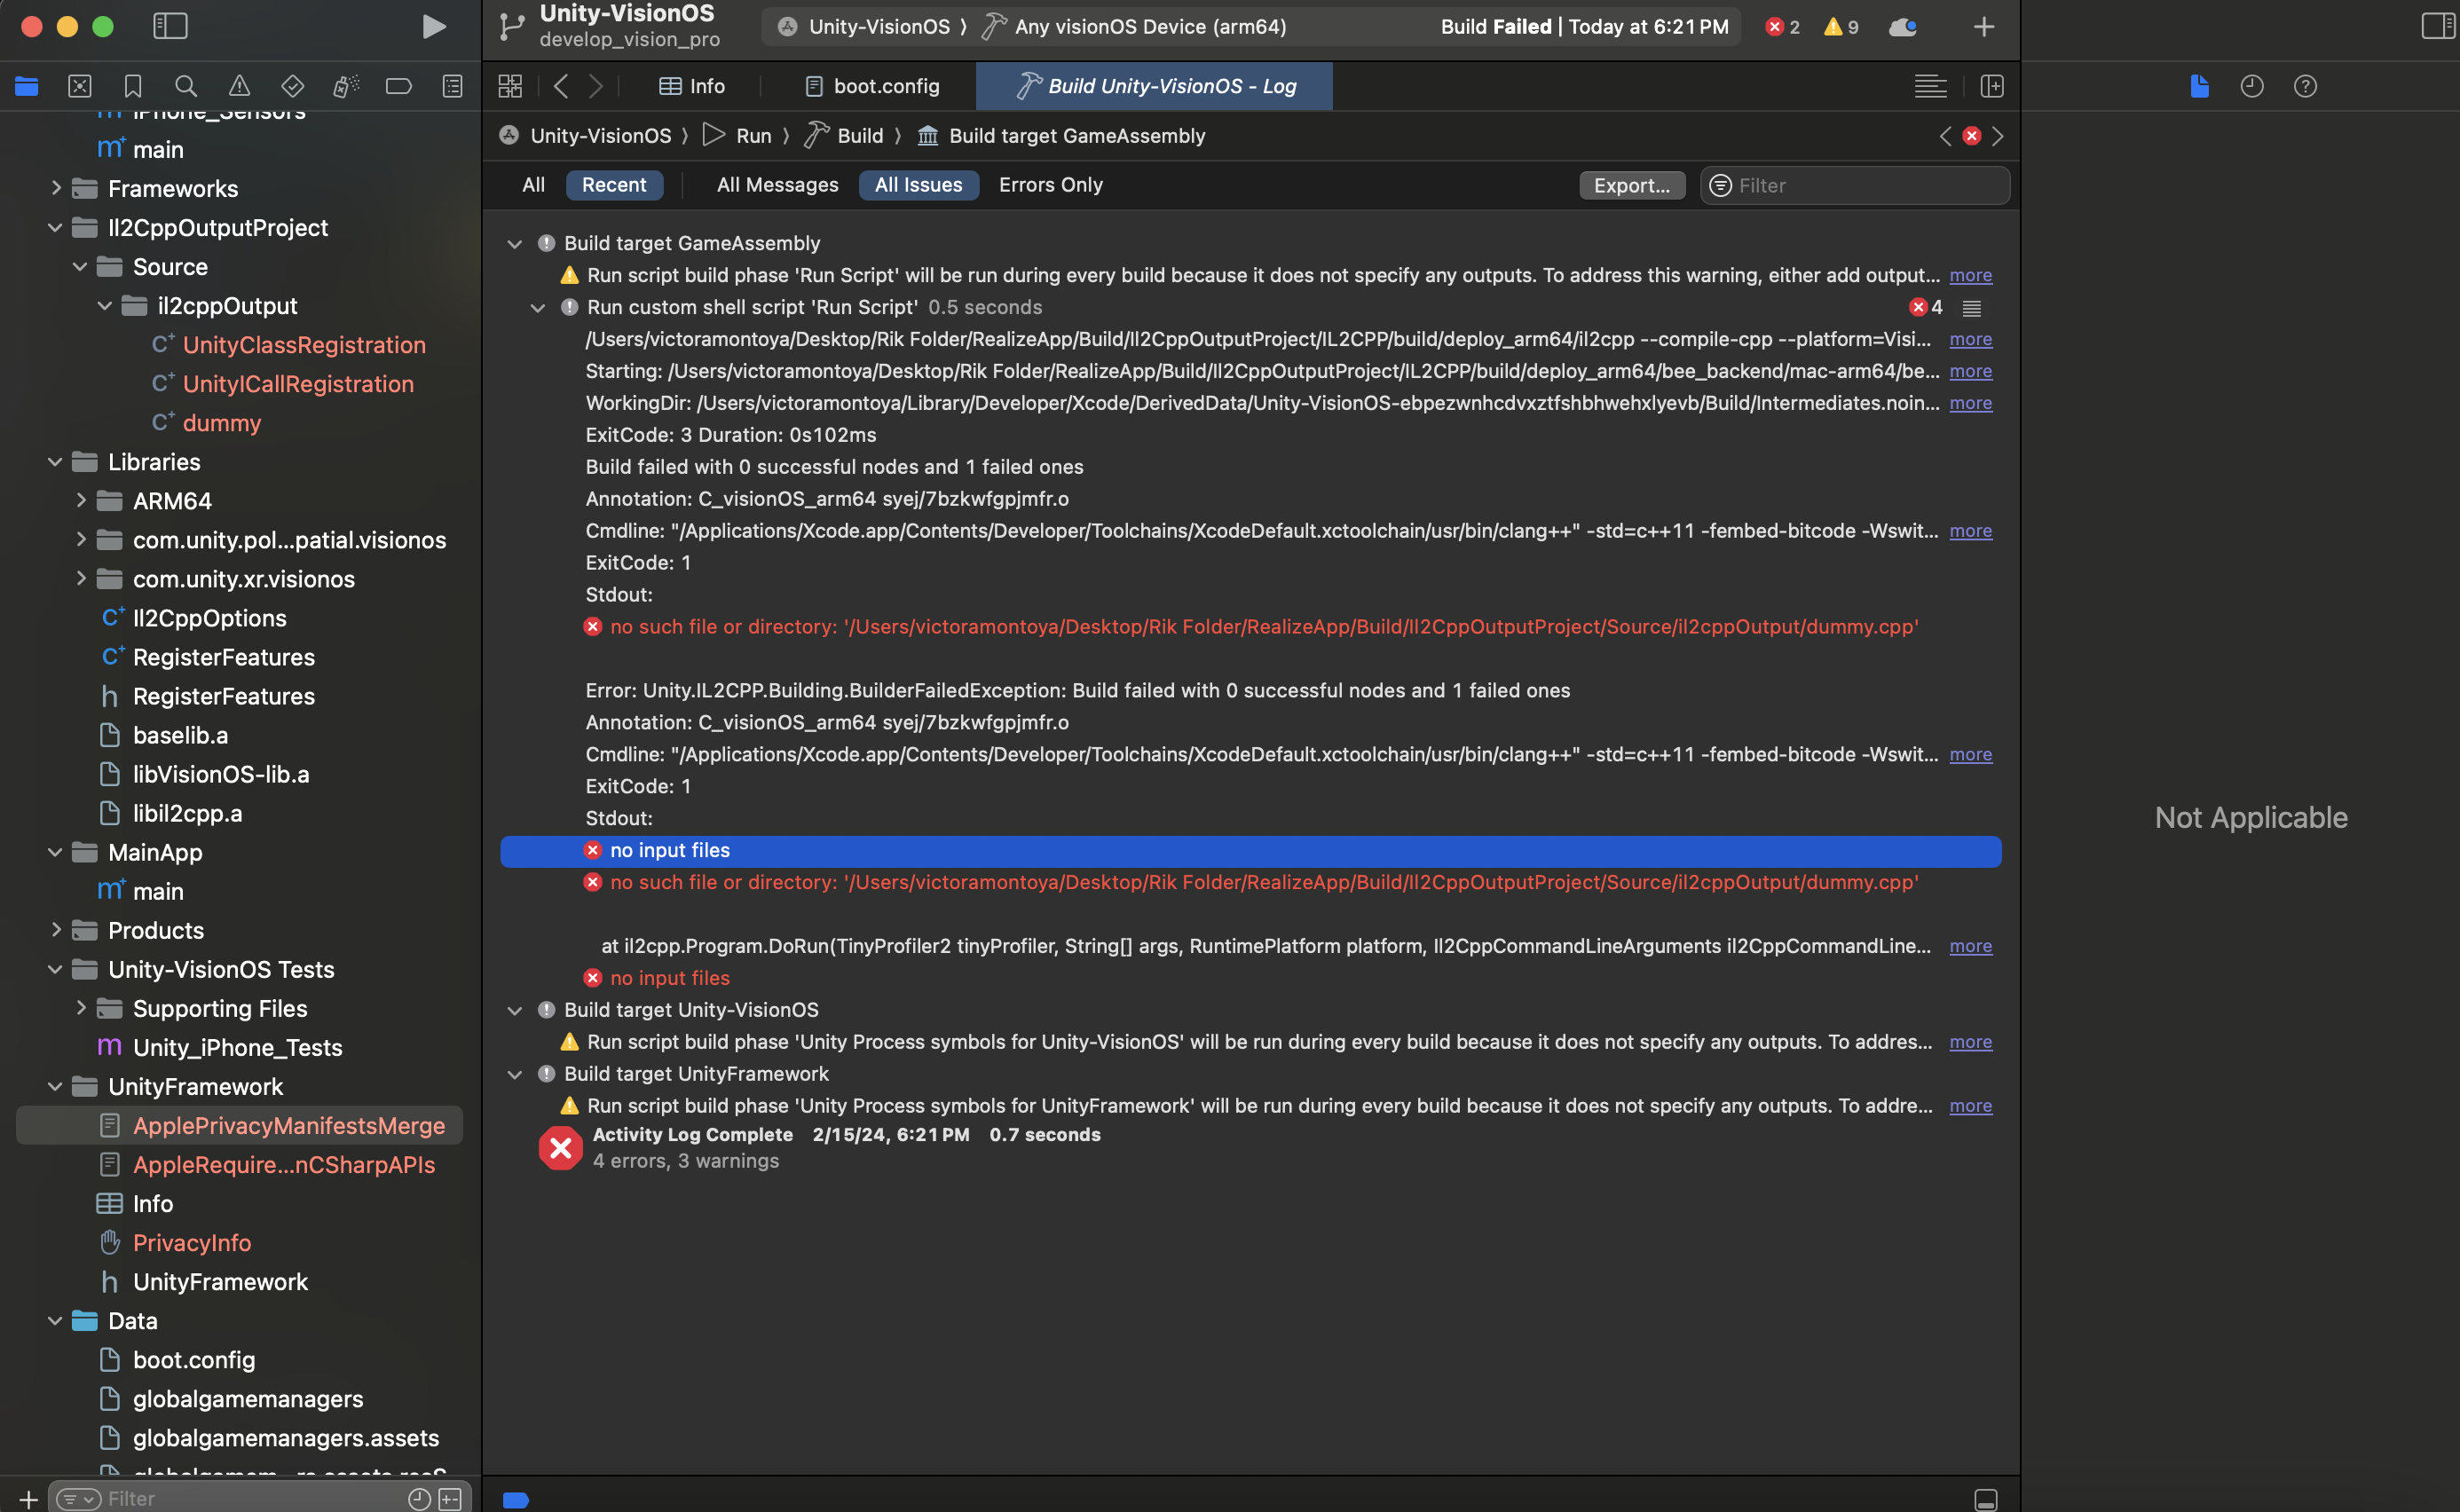Select the Recent scope filter
This screenshot has height=1512, width=2460.
point(614,185)
